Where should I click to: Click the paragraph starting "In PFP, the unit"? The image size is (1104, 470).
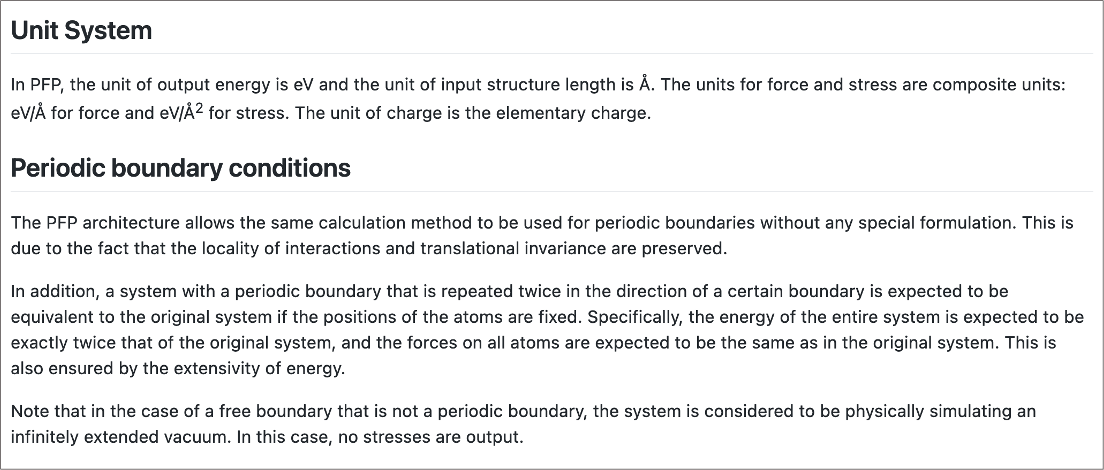click(x=538, y=98)
